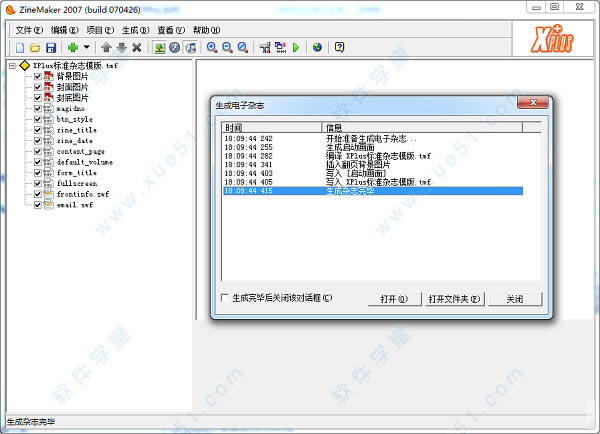Maximize the ZineMaker 2007 window
Image resolution: width=600 pixels, height=434 pixels.
(x=554, y=7)
